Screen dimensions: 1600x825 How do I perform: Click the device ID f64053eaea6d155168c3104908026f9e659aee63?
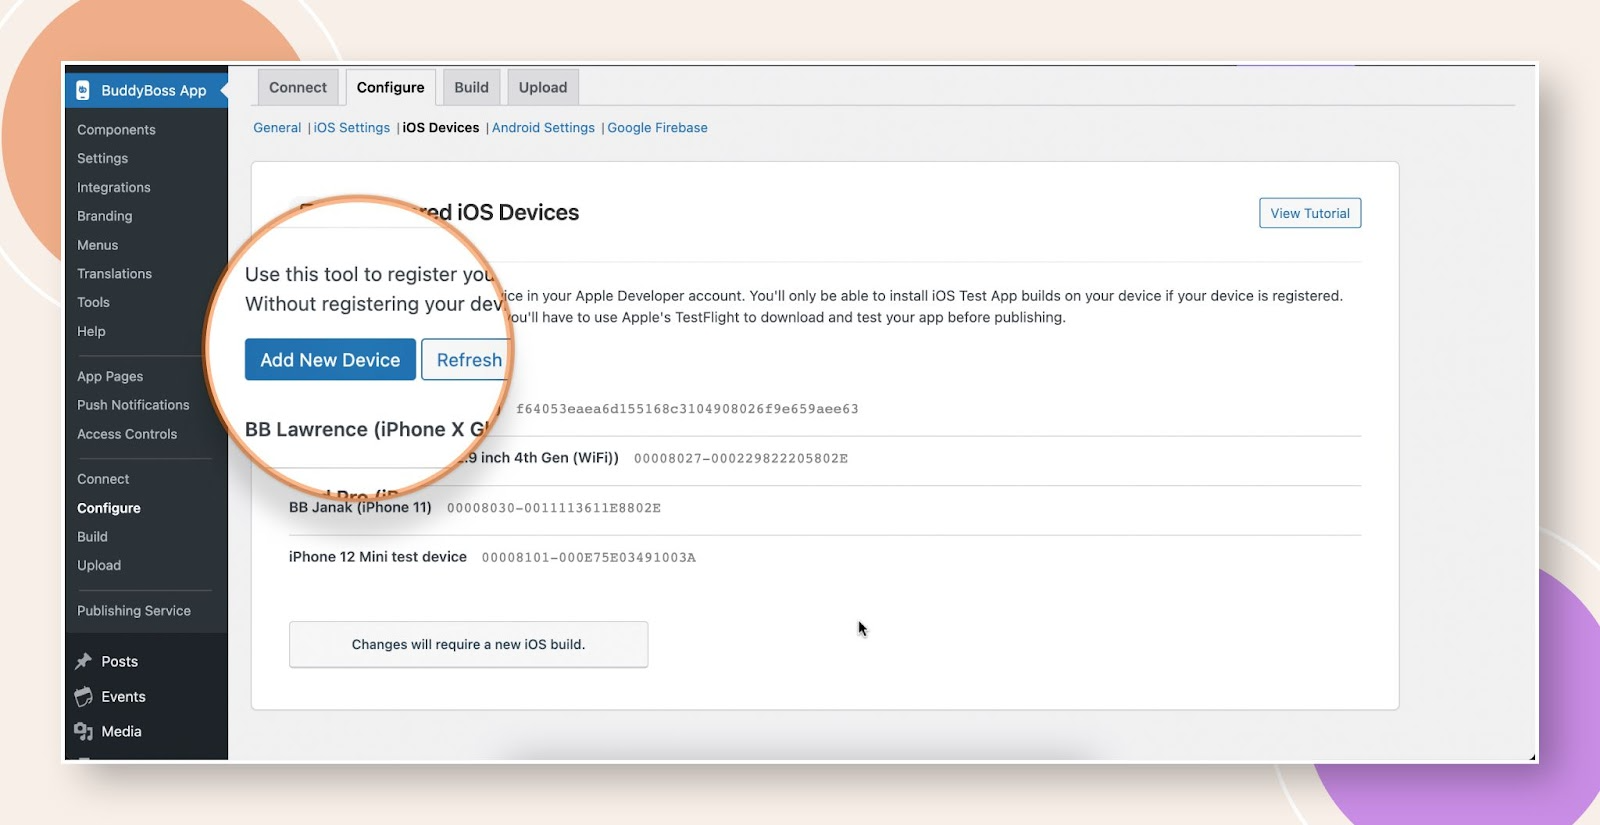[687, 409]
